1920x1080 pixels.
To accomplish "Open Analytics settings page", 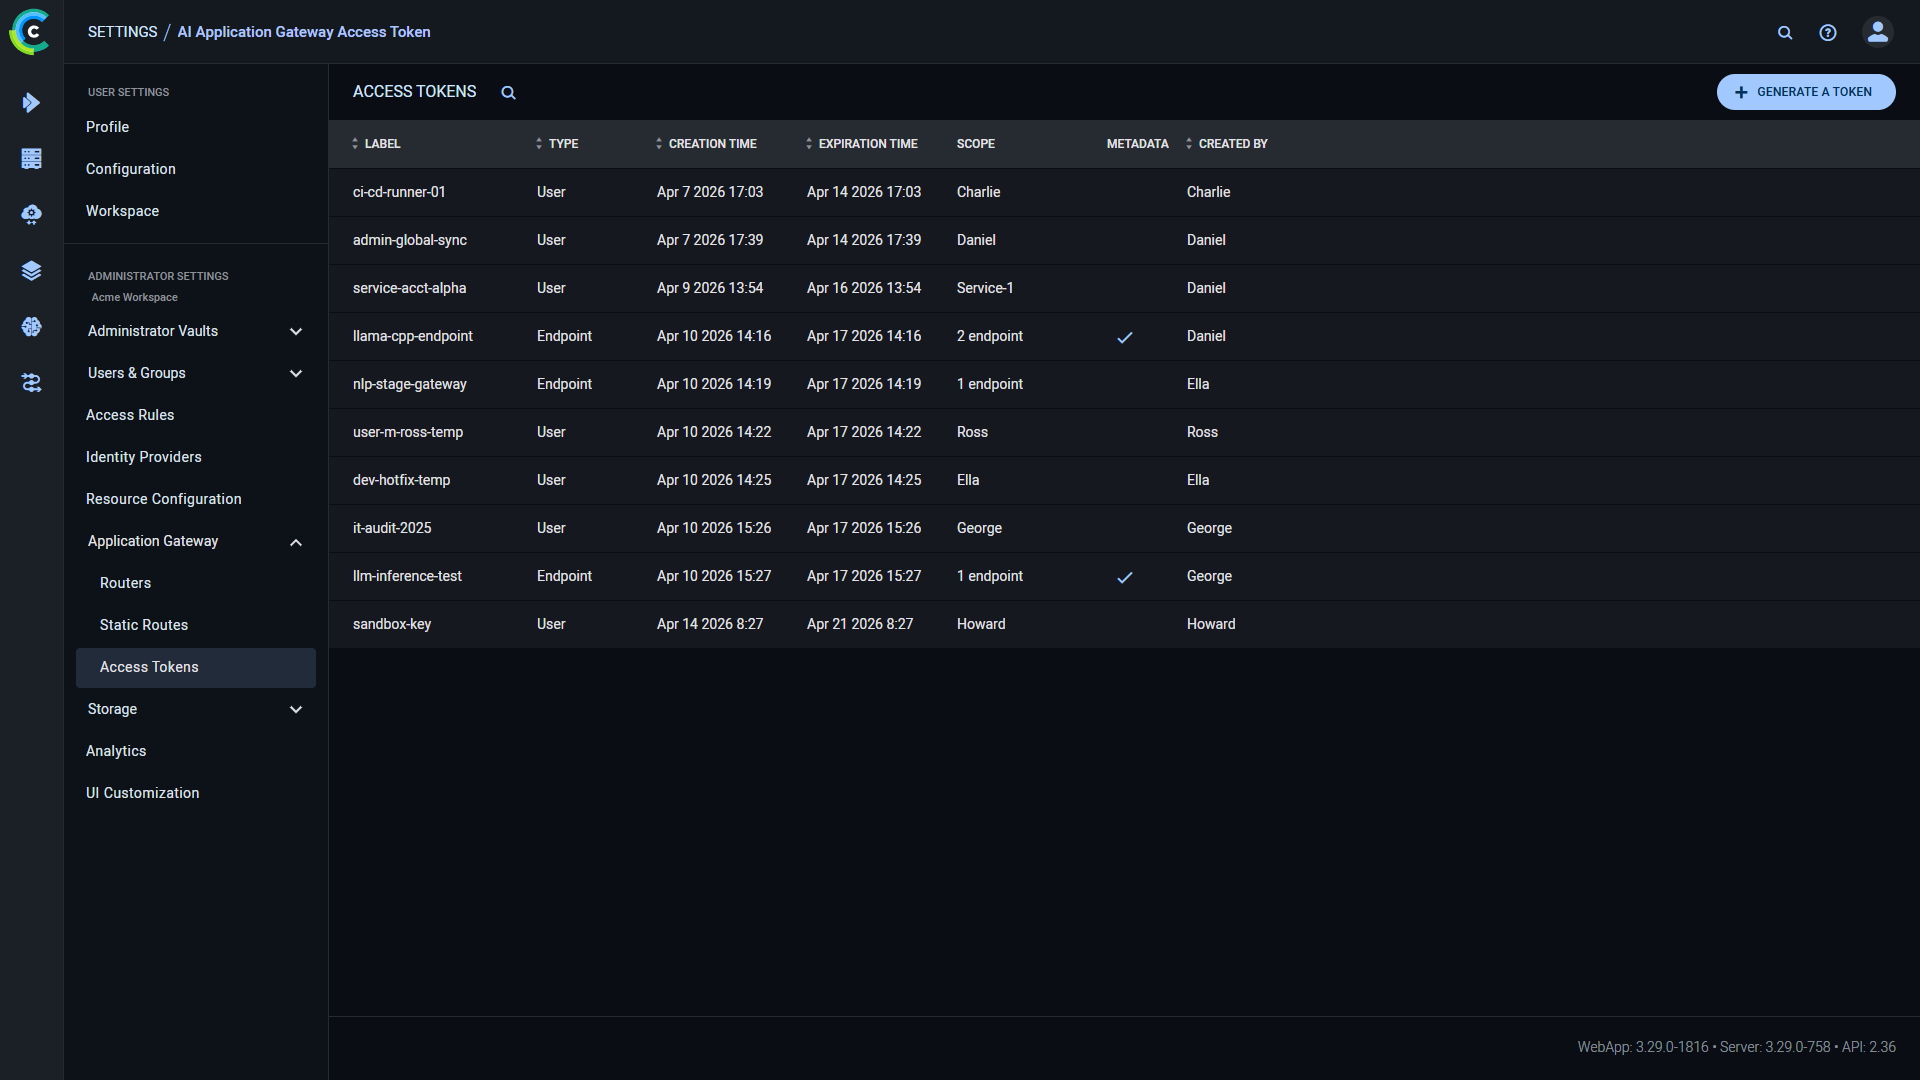I will pos(116,751).
